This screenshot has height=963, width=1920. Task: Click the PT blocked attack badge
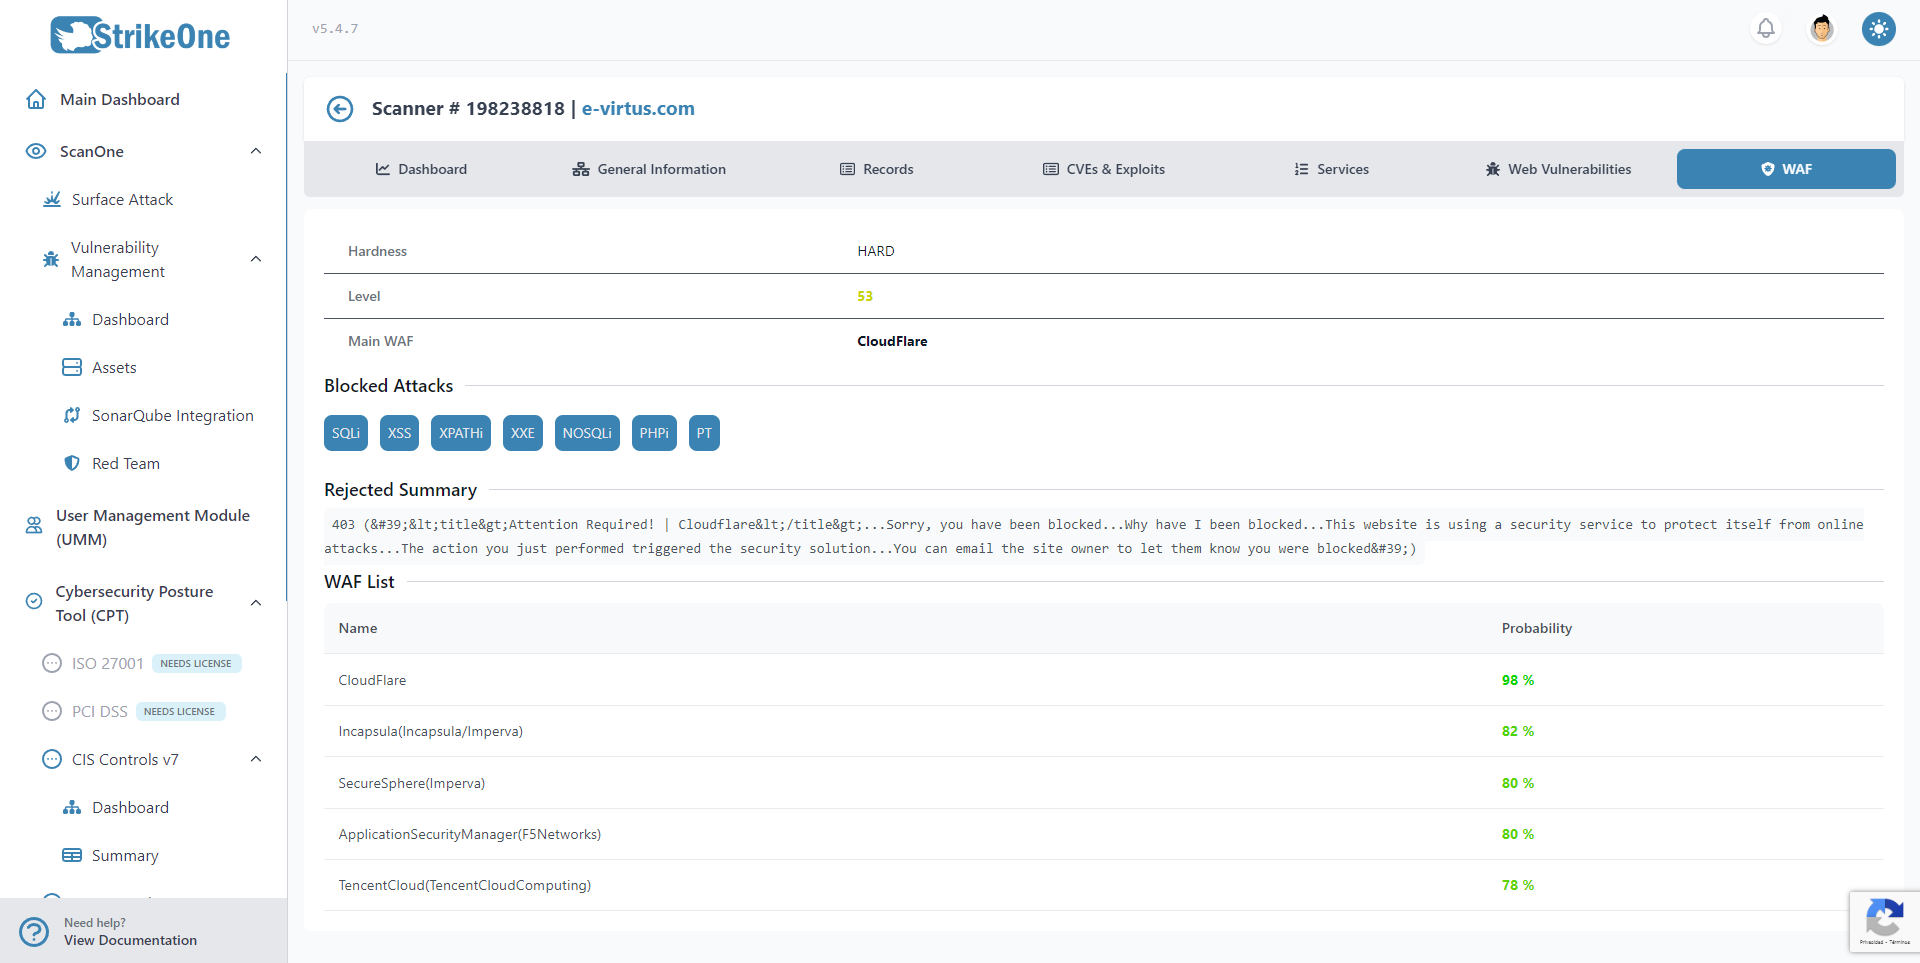pyautogui.click(x=704, y=433)
